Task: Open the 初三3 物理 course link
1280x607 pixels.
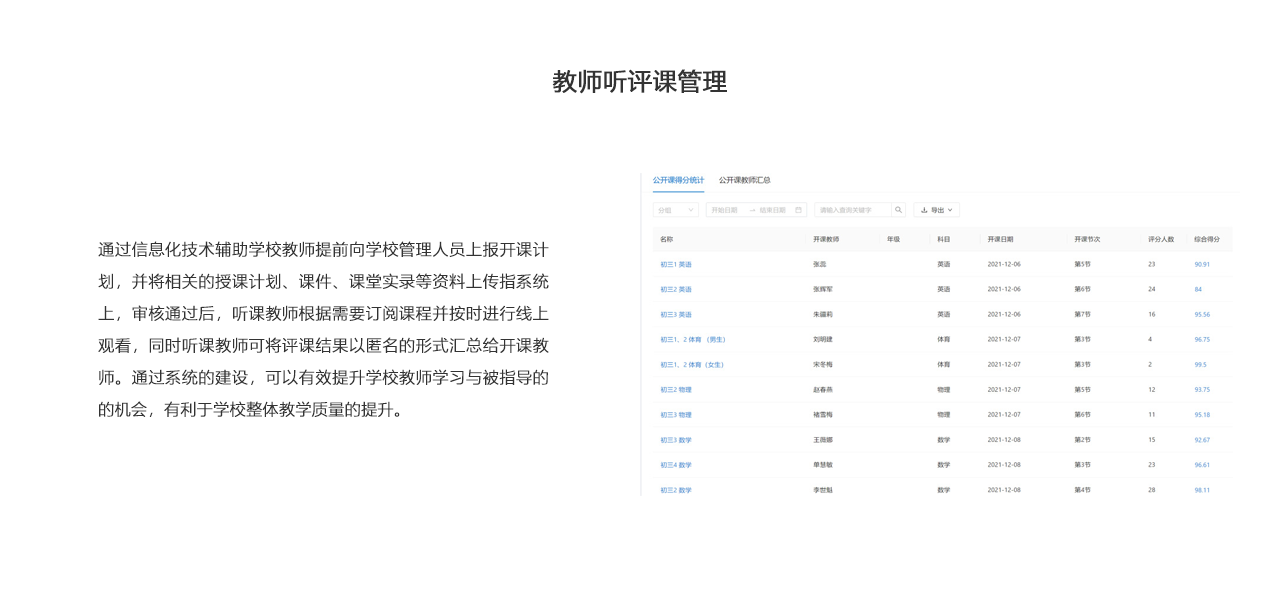Action: point(676,415)
